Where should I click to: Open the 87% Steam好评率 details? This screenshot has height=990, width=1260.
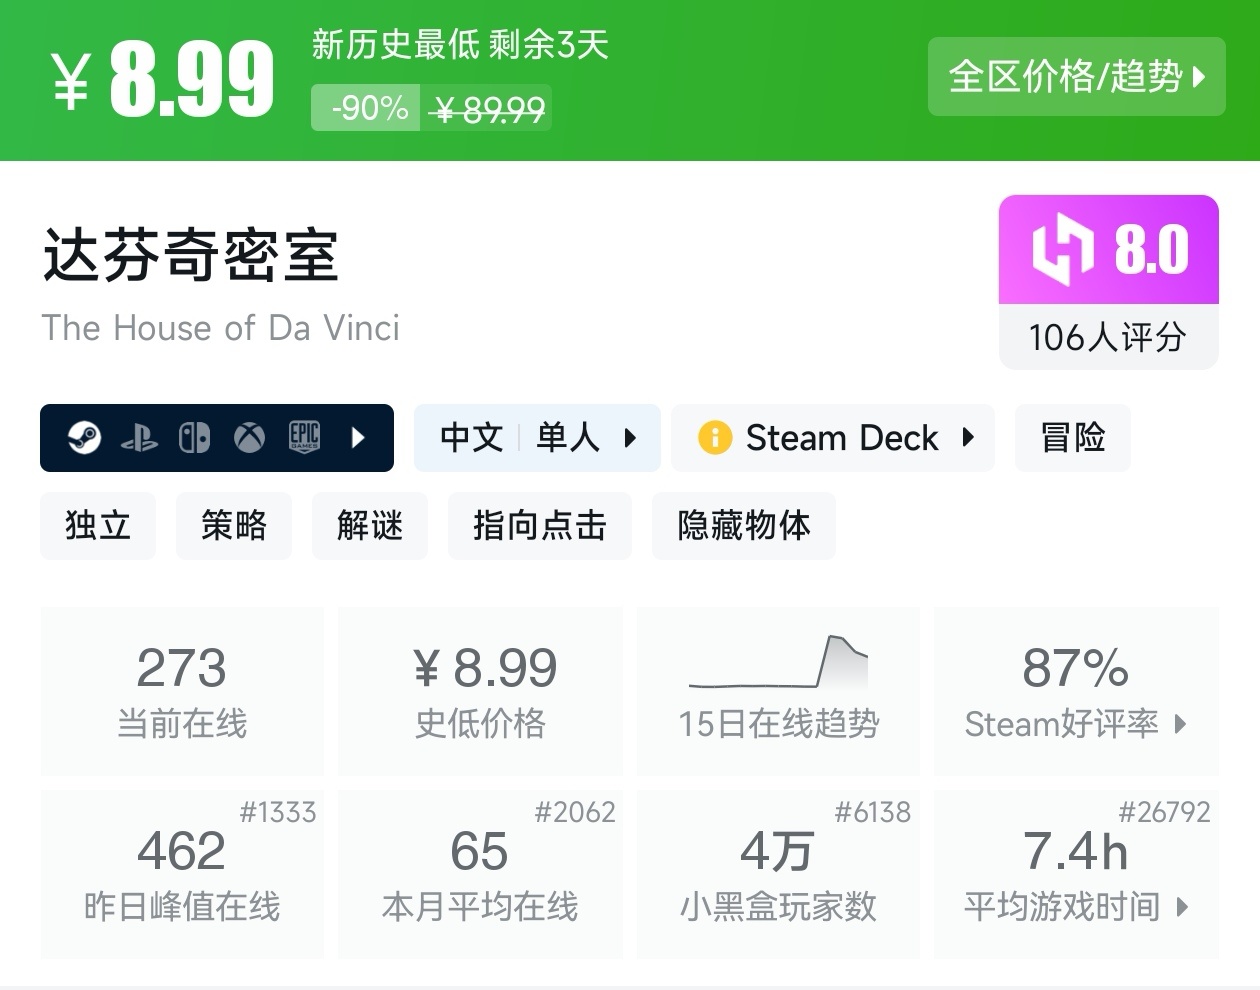coord(1076,690)
